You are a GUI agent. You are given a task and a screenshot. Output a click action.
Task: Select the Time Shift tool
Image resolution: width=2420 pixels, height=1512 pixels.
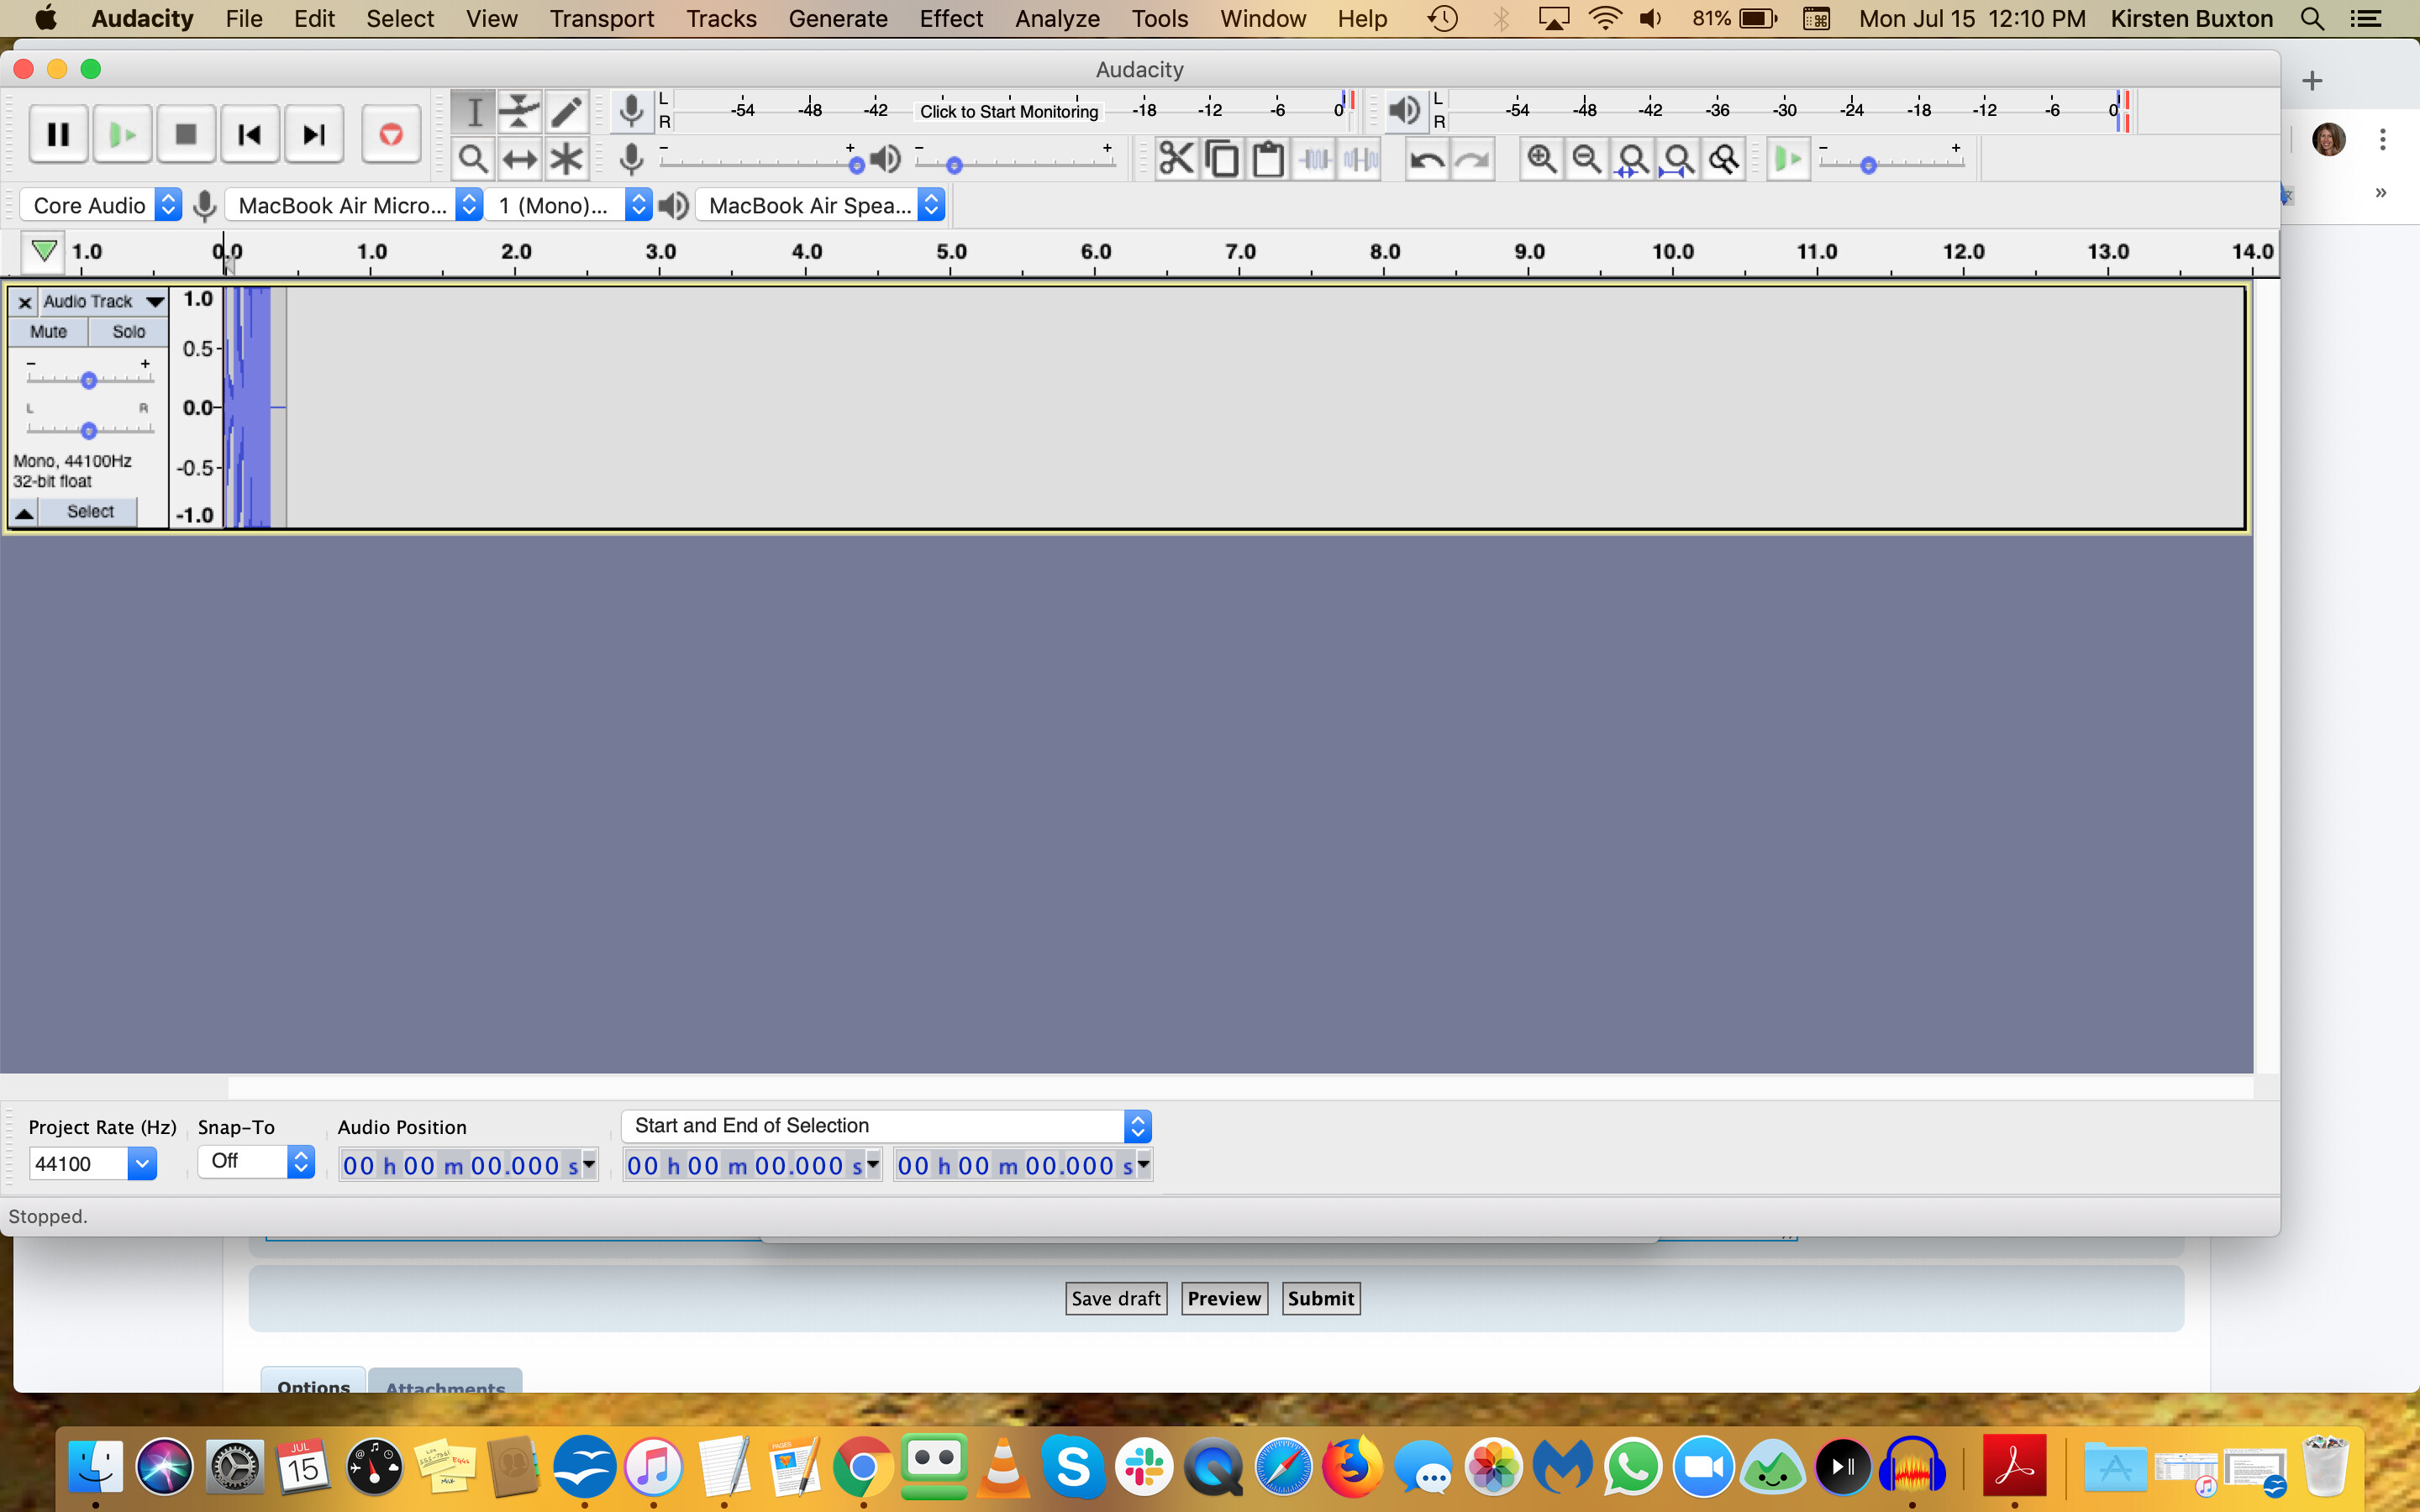(x=520, y=159)
